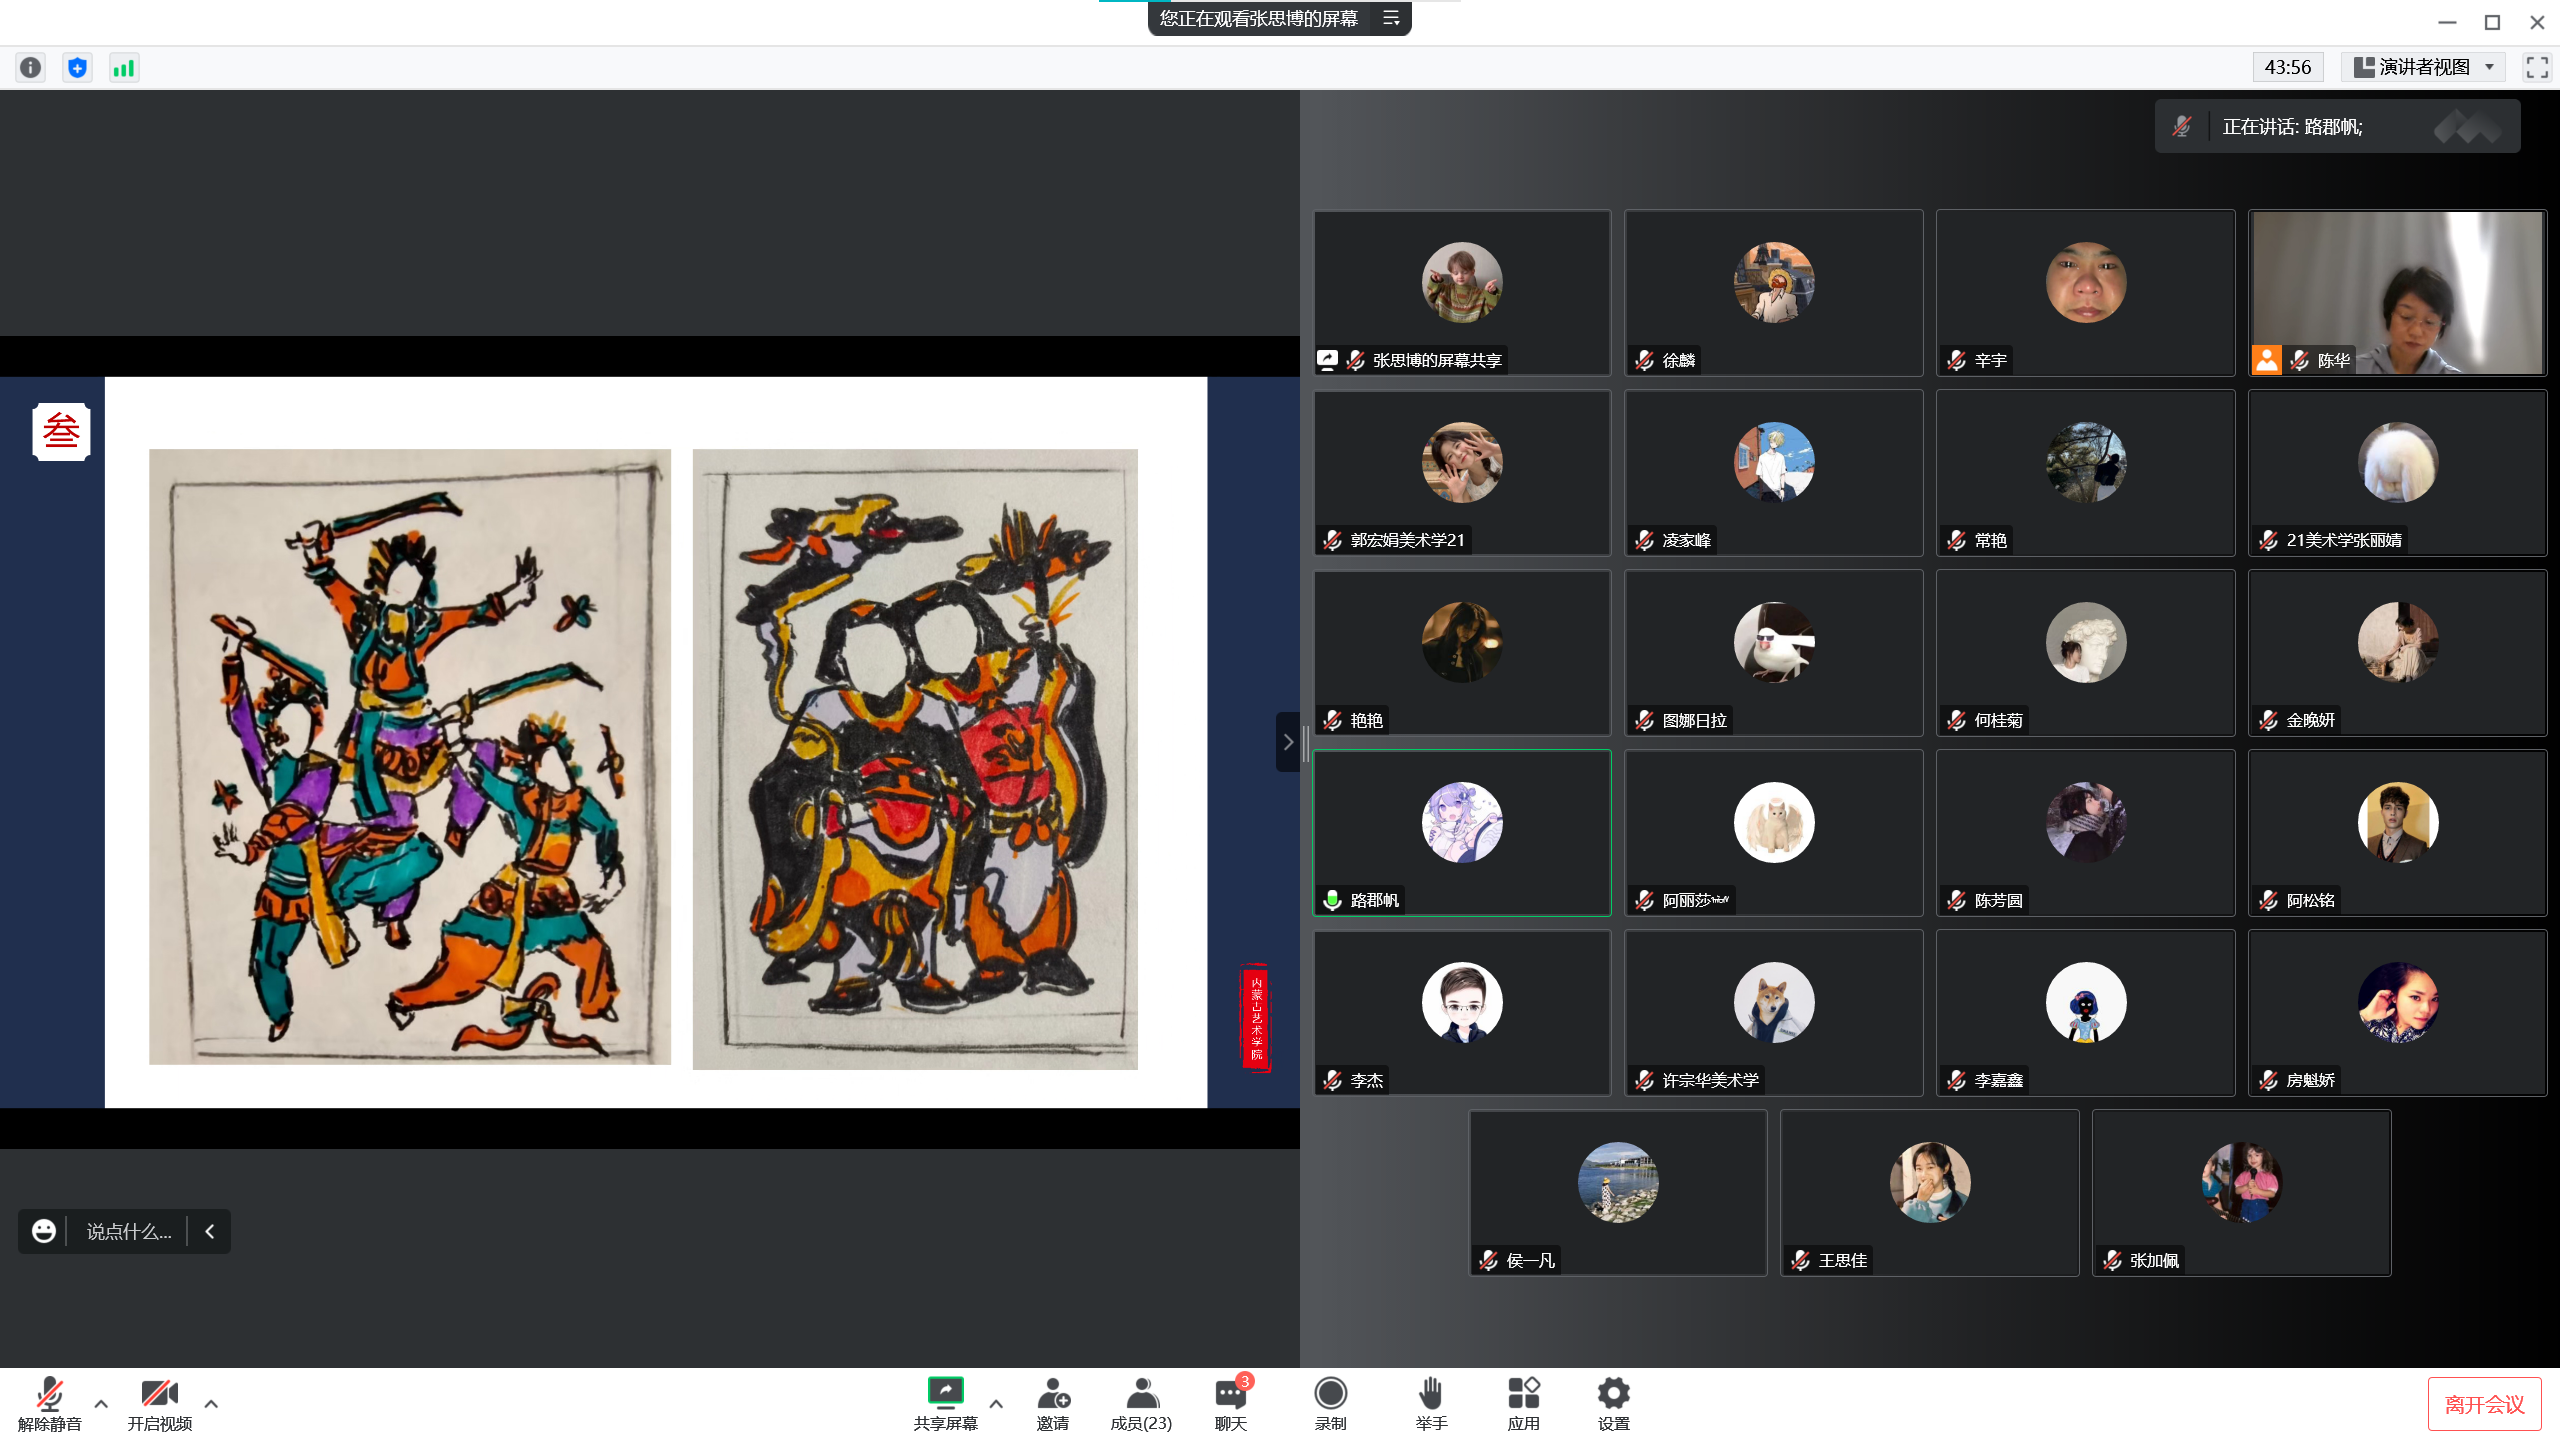Collapse the chat bar arrow
The height and width of the screenshot is (1440, 2560).
(x=210, y=1231)
